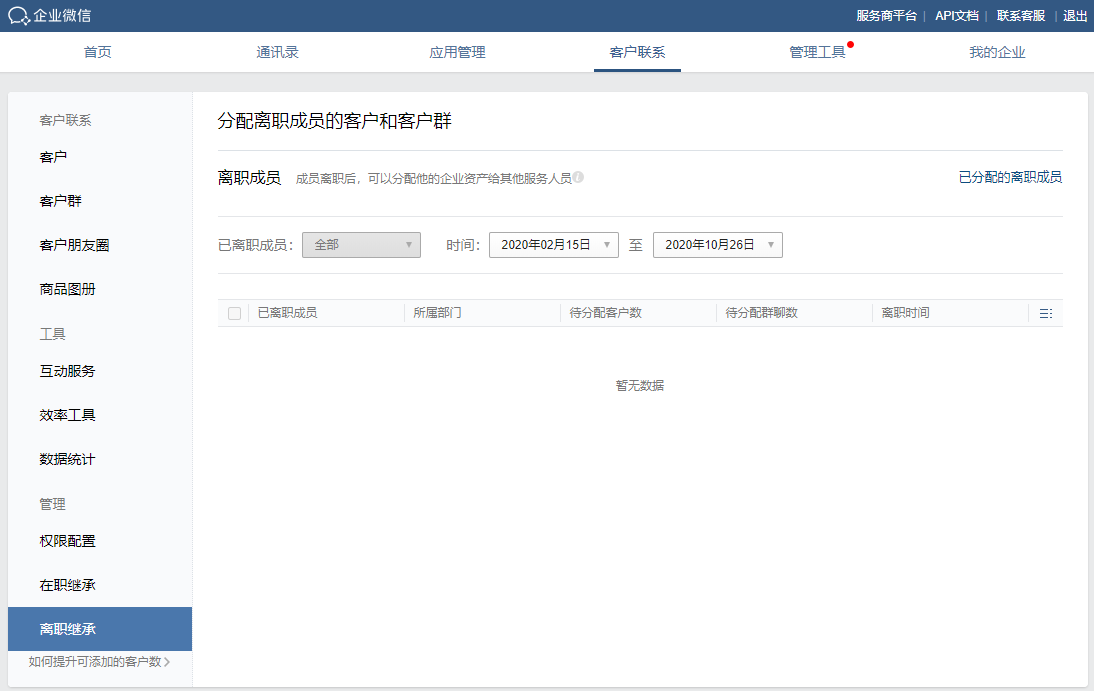Open the column settings icon in table header
Viewport: 1094px width, 691px height.
(x=1045, y=314)
